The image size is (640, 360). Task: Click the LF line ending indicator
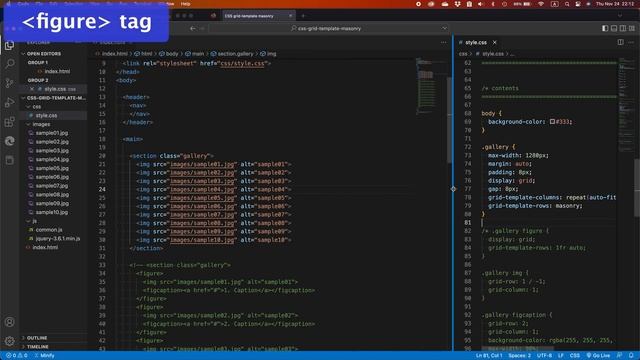561,356
